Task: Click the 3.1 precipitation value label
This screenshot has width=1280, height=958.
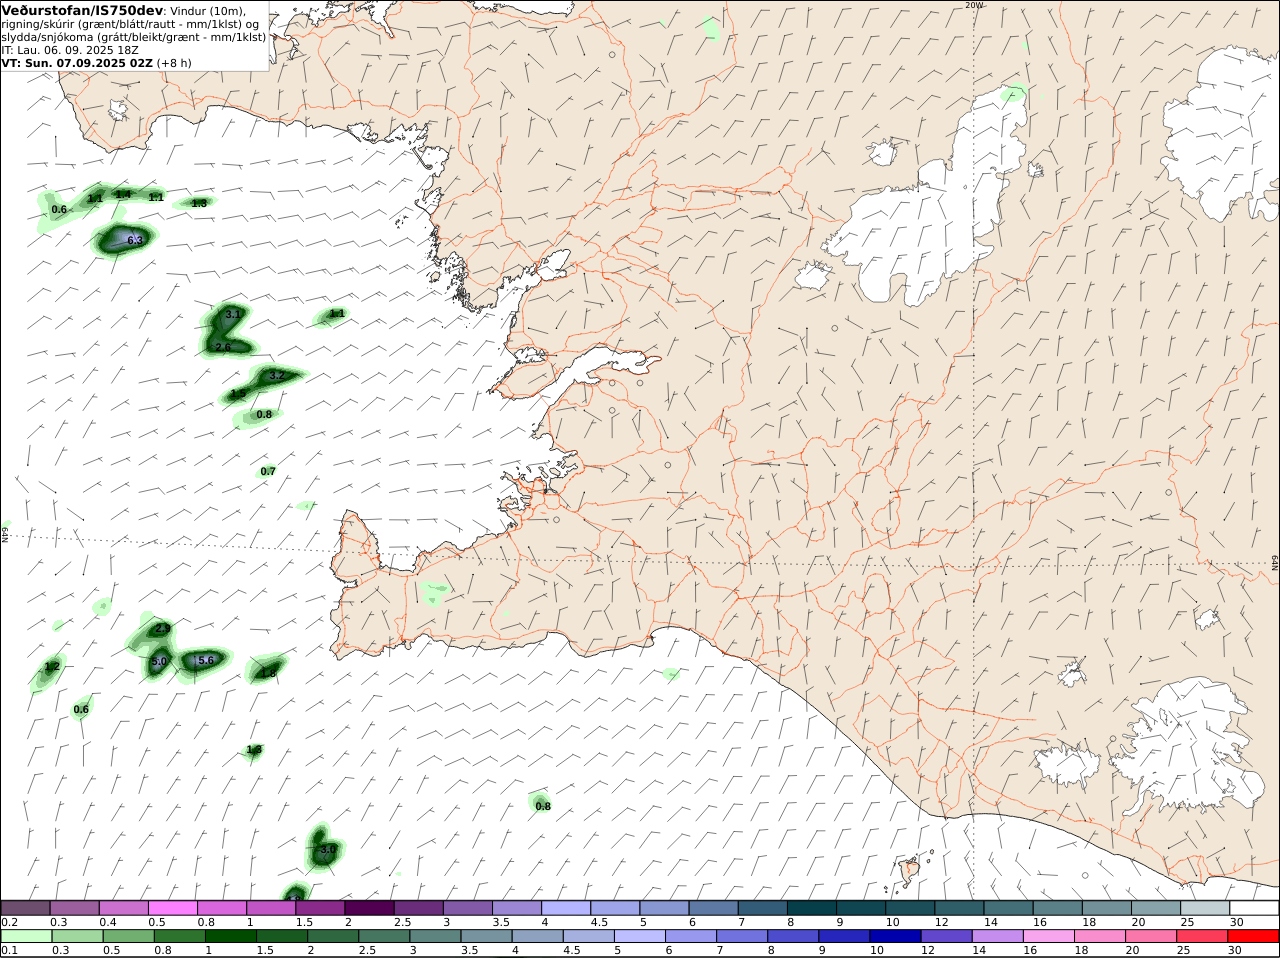Action: (233, 314)
